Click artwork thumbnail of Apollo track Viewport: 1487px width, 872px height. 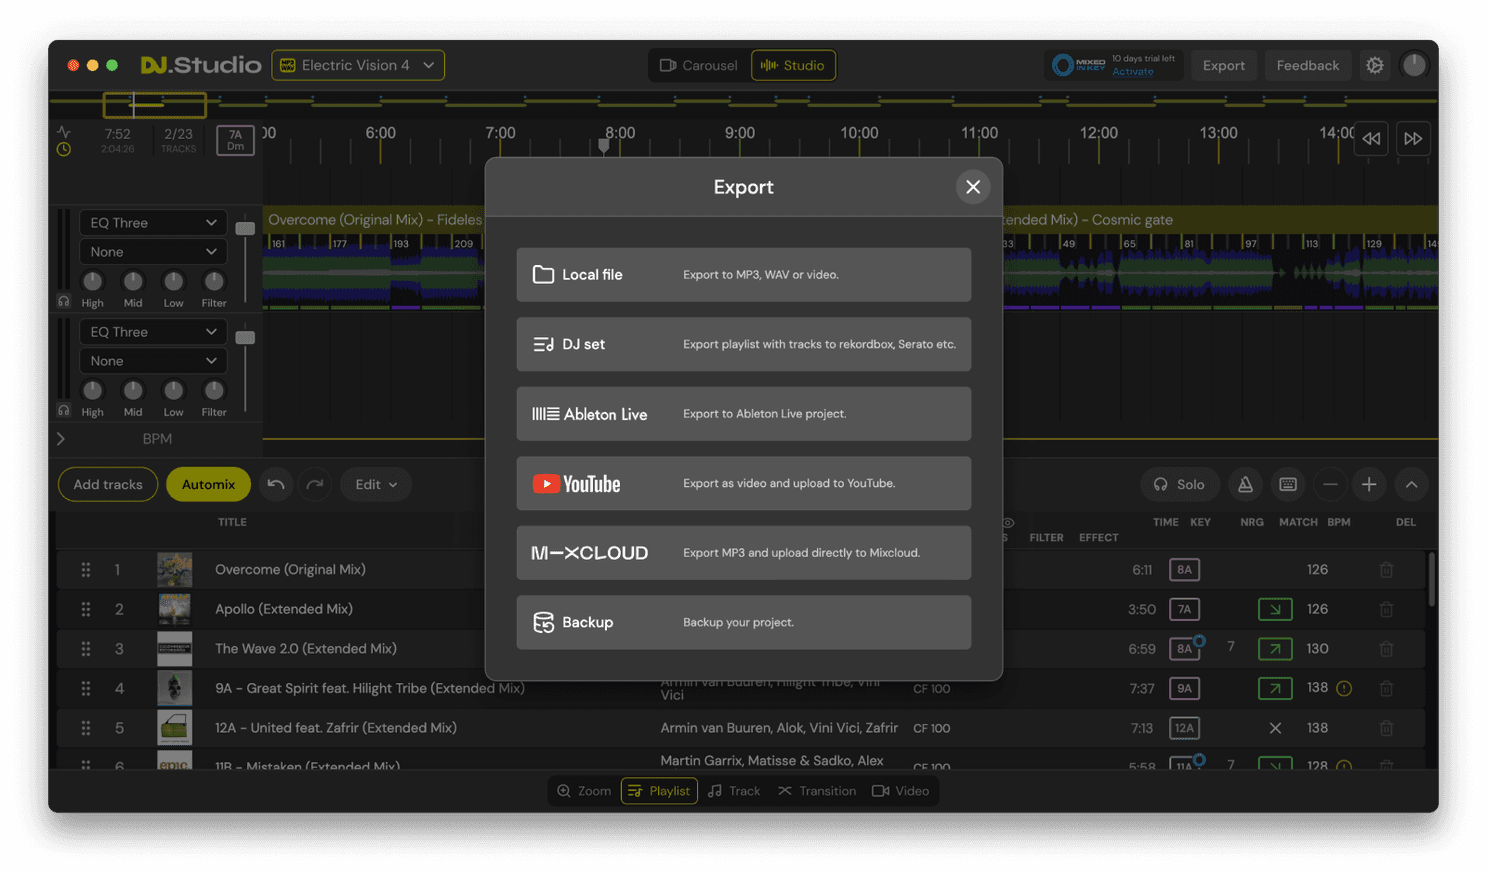[174, 609]
